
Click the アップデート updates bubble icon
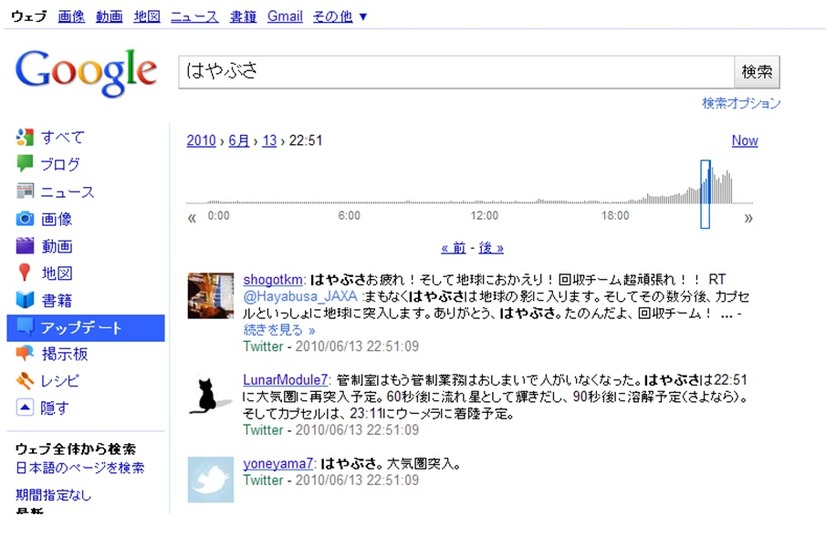[25, 327]
